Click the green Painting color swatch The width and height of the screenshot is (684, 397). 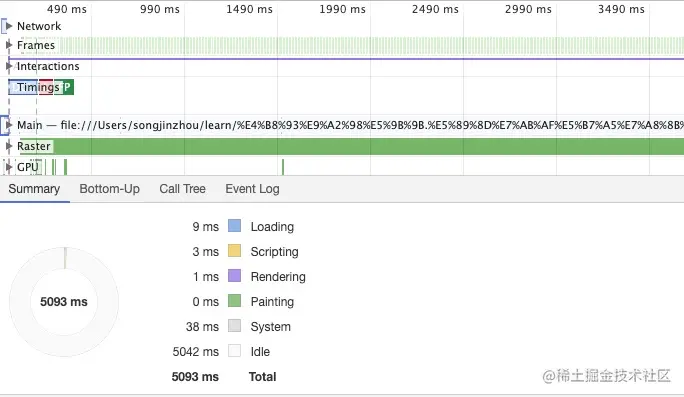[x=234, y=301]
